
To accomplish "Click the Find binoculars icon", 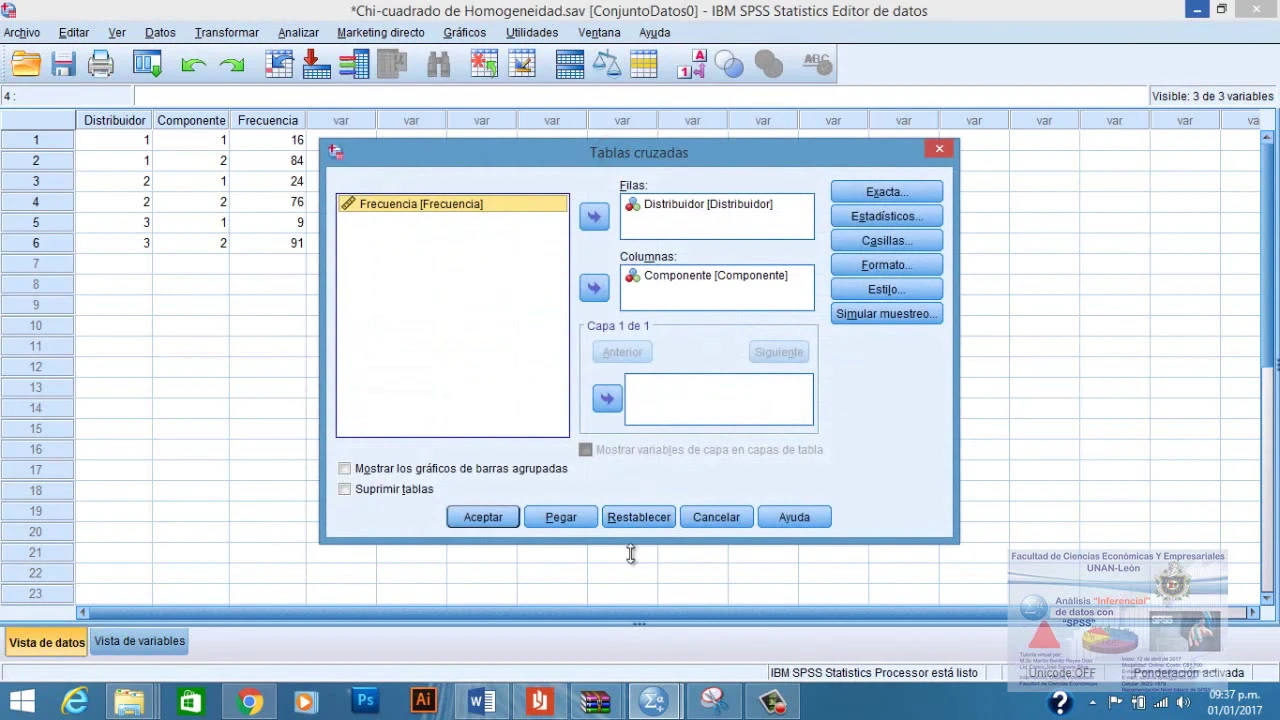I will click(x=438, y=65).
